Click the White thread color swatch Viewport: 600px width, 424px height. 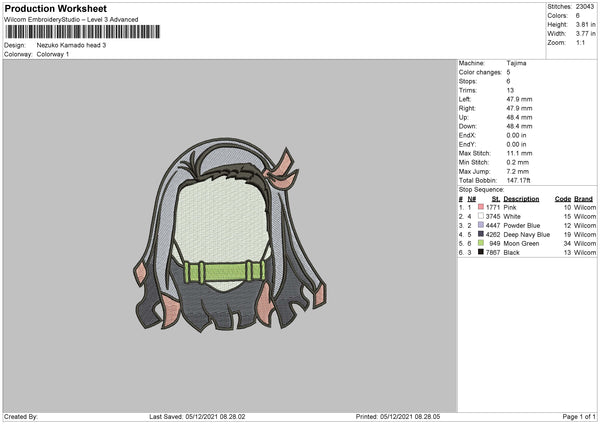point(481,216)
